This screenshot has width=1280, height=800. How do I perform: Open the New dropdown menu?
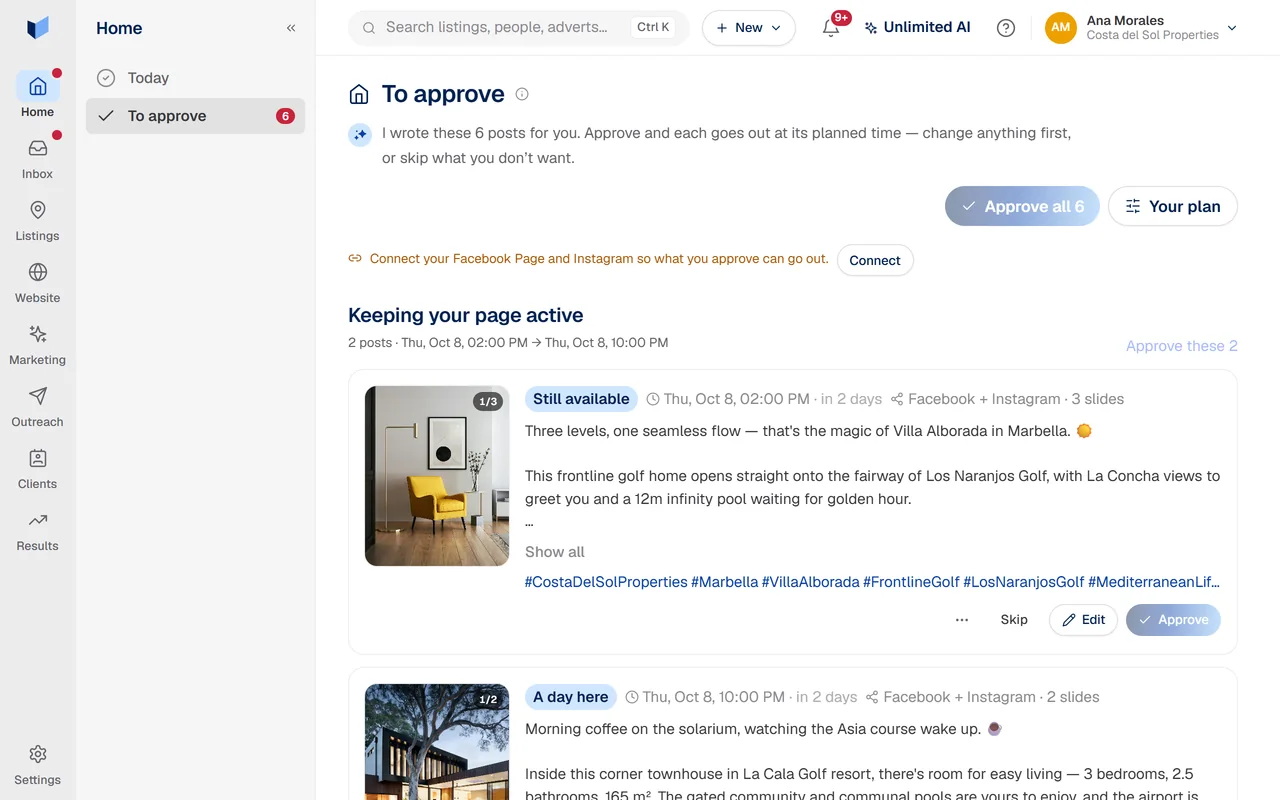point(749,28)
